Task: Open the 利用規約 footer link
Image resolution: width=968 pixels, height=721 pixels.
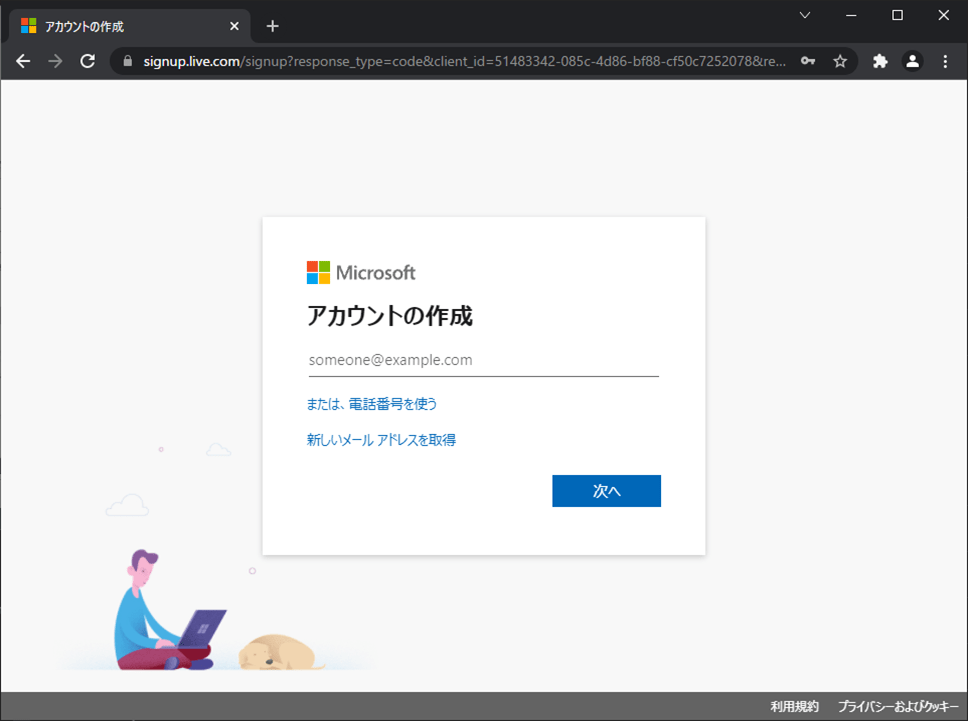Action: 794,706
